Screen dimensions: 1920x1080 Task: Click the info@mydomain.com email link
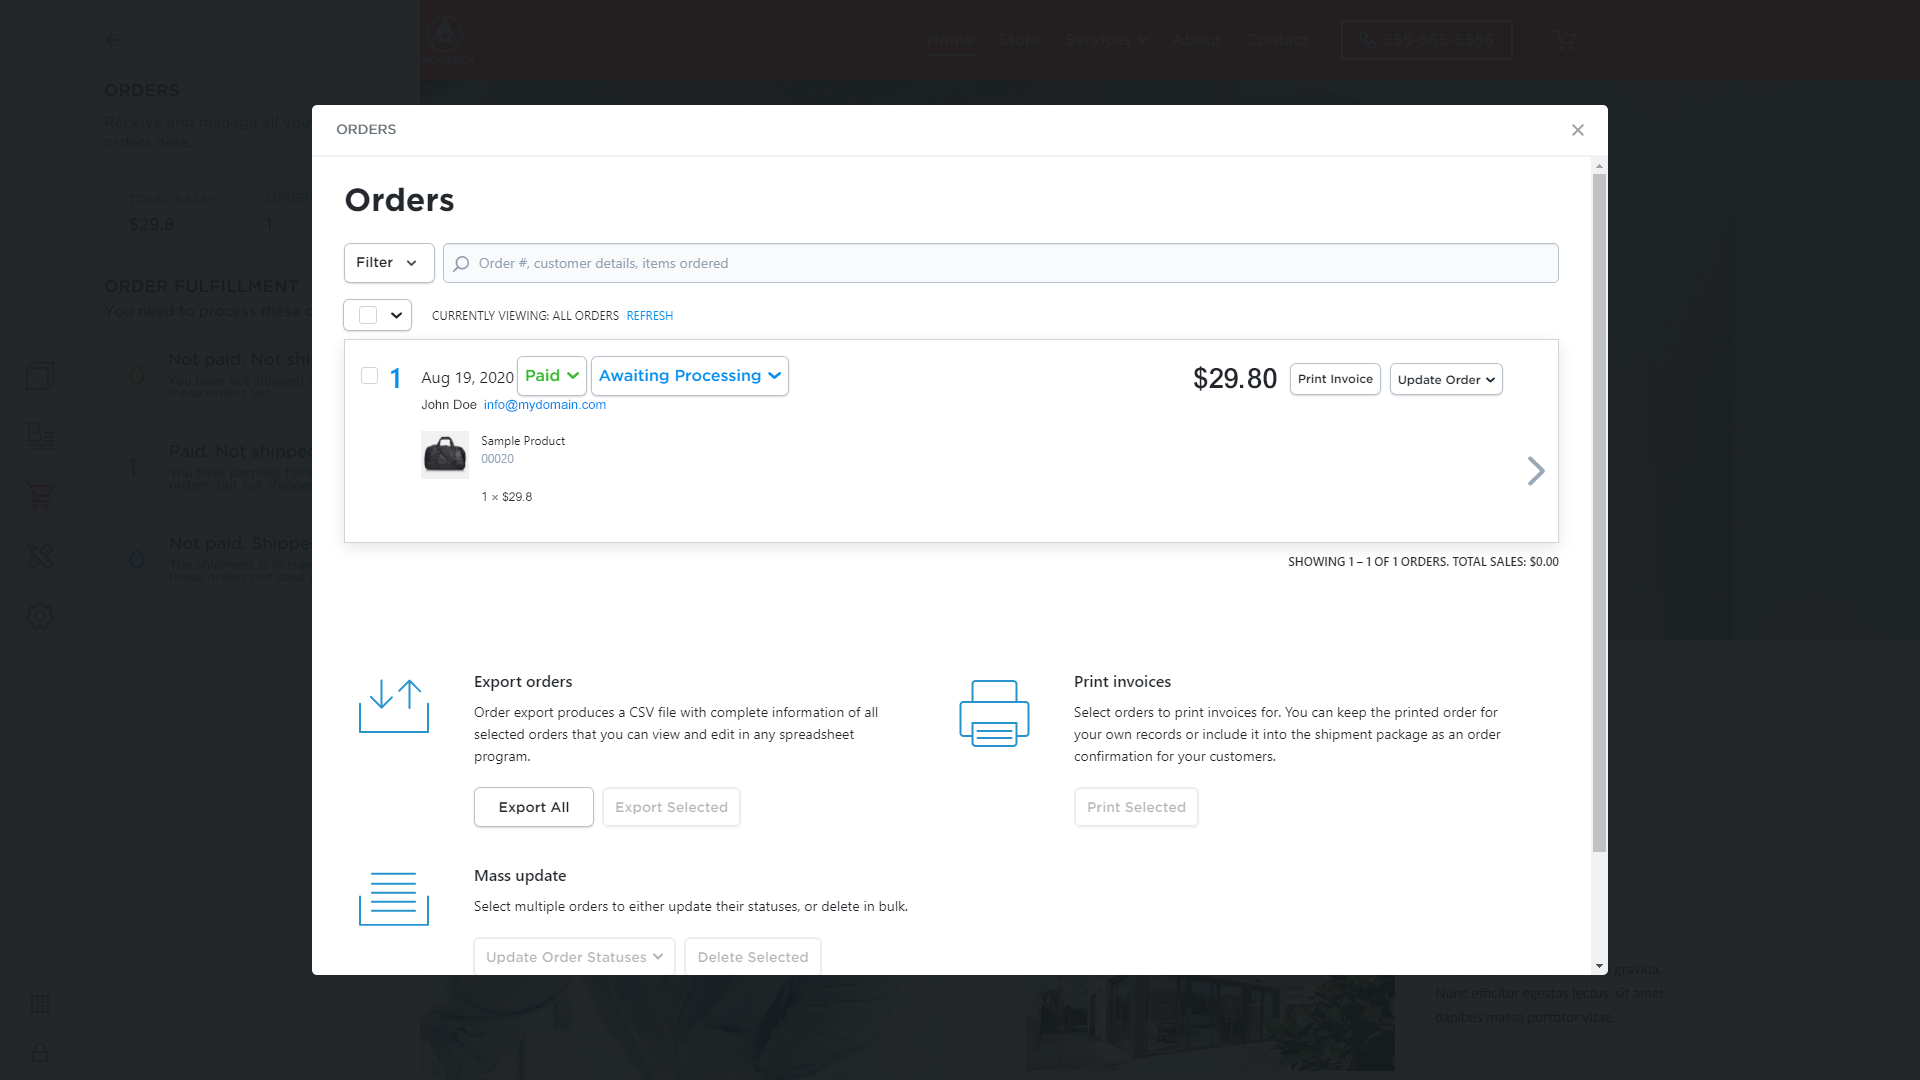coord(545,405)
